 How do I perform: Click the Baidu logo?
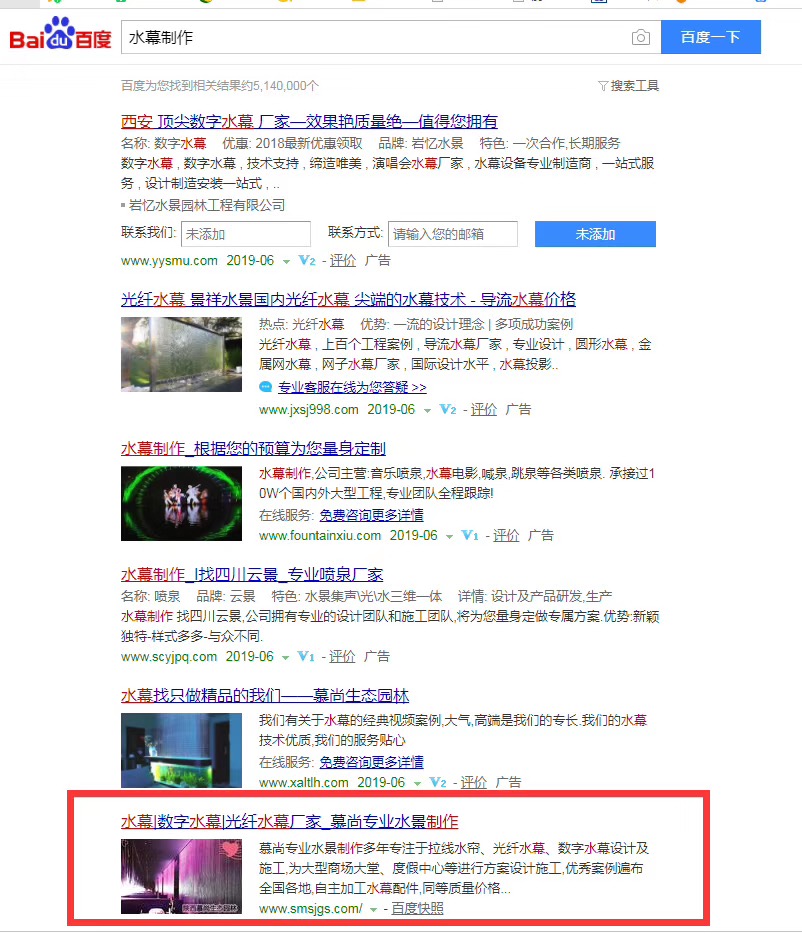click(x=60, y=38)
